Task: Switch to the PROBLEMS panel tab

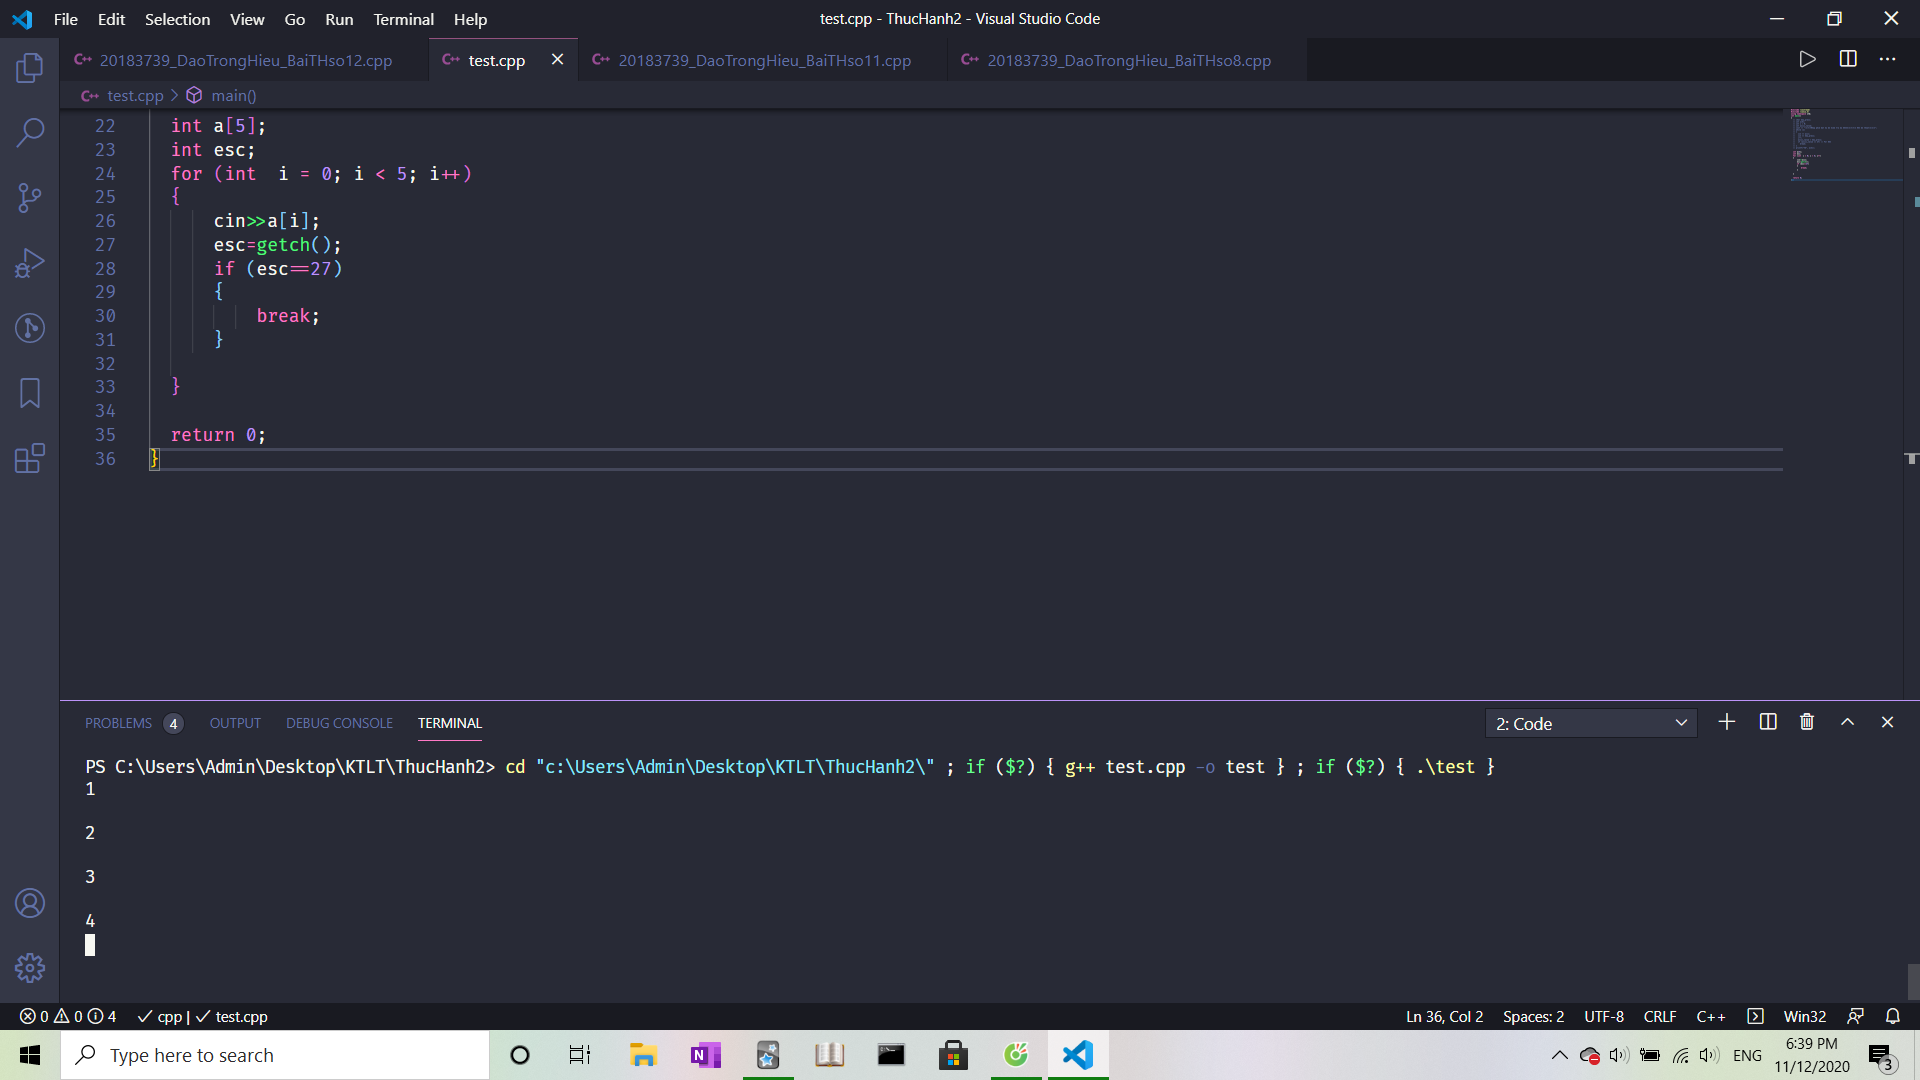Action: pos(119,724)
